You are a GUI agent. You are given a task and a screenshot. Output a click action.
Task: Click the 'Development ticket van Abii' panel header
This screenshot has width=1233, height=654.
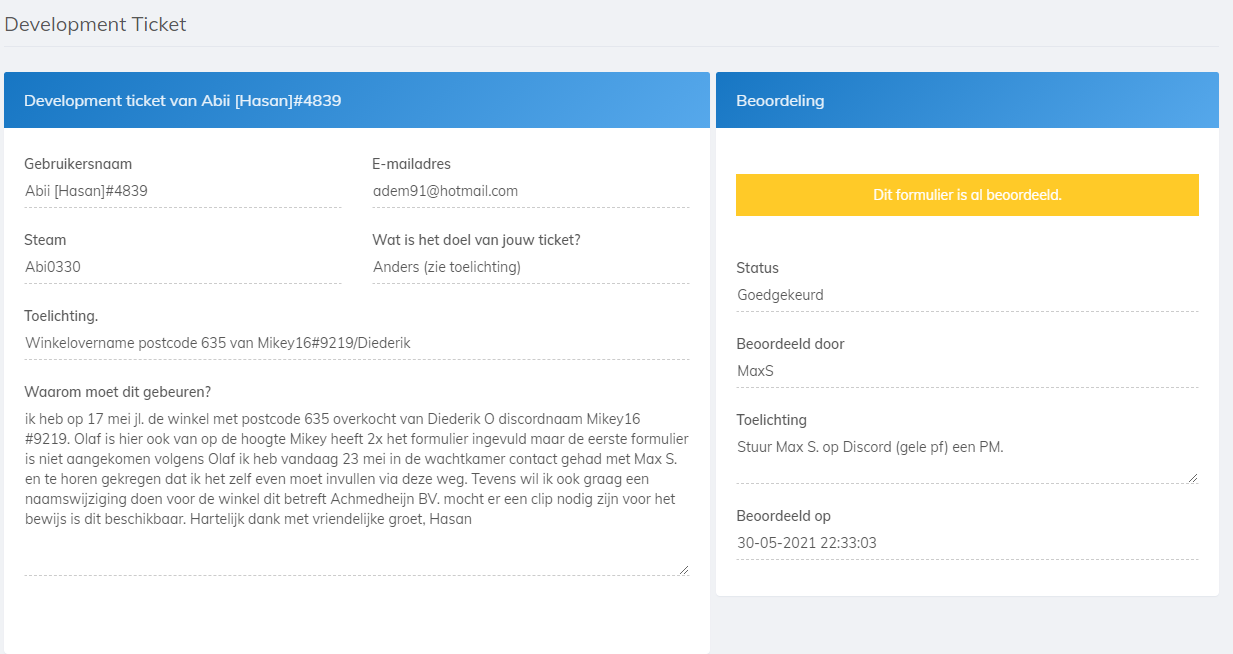coord(356,100)
